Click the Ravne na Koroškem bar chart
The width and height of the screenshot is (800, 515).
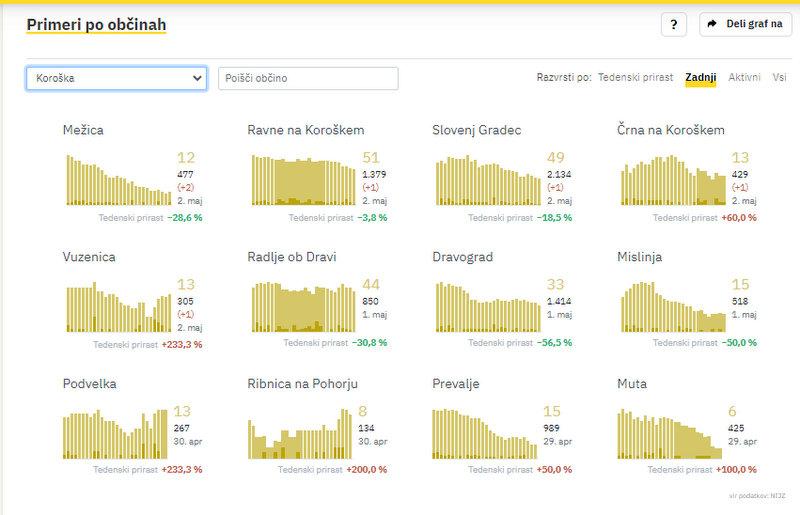303,179
